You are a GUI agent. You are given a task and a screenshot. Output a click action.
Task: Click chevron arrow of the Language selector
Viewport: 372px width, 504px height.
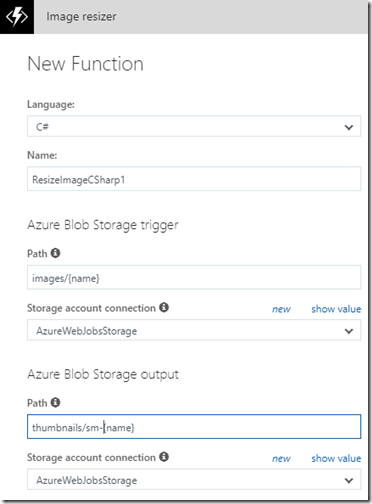tap(349, 127)
